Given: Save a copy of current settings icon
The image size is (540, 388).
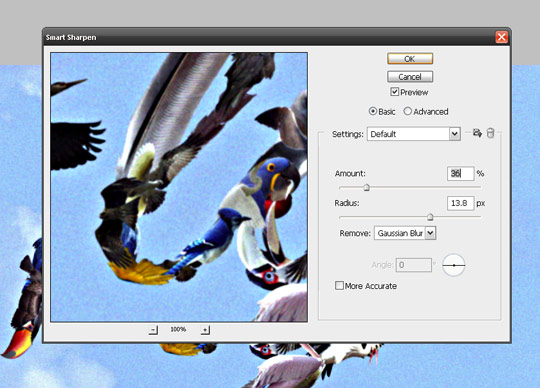Looking at the screenshot, I should pos(477,133).
